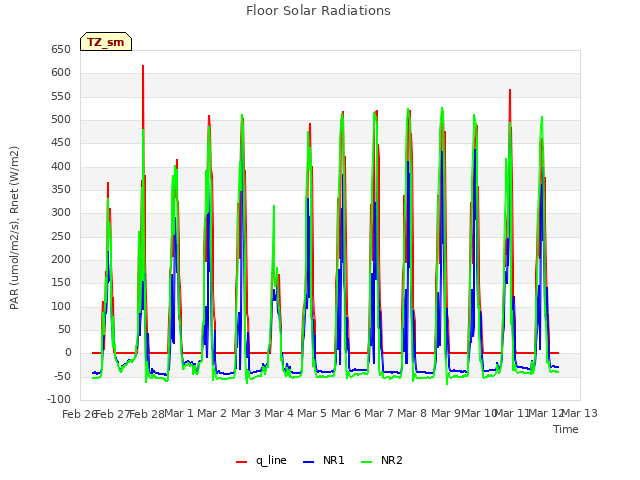Click the 300 y-axis tick label

(61, 213)
